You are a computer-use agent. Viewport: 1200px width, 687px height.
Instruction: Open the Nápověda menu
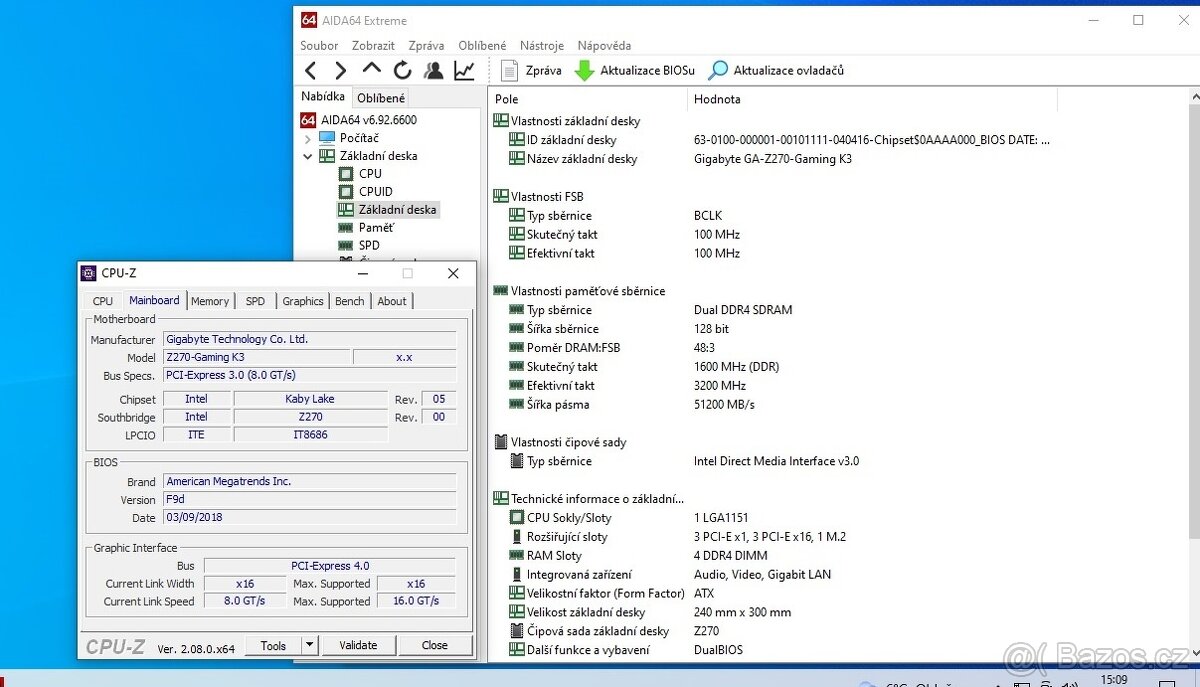pyautogui.click(x=604, y=45)
